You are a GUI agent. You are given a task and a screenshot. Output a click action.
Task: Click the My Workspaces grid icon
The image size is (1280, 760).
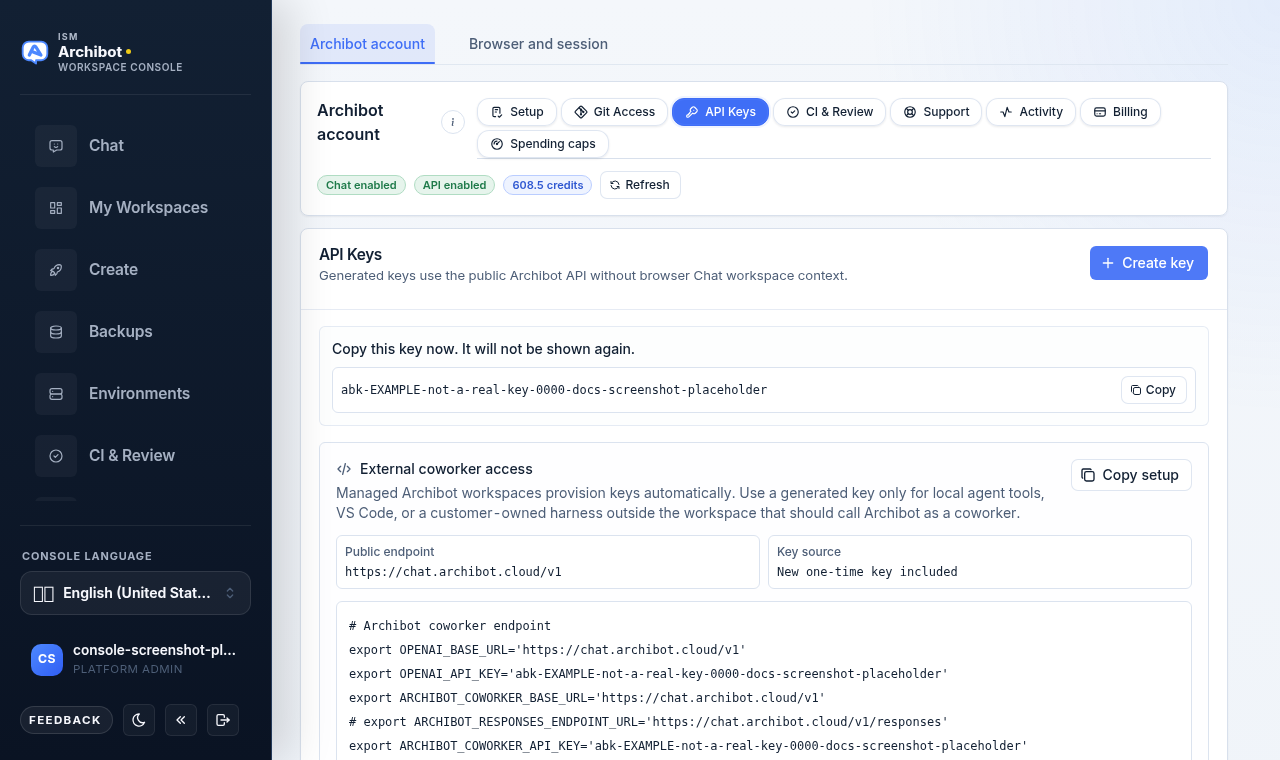tap(56, 208)
